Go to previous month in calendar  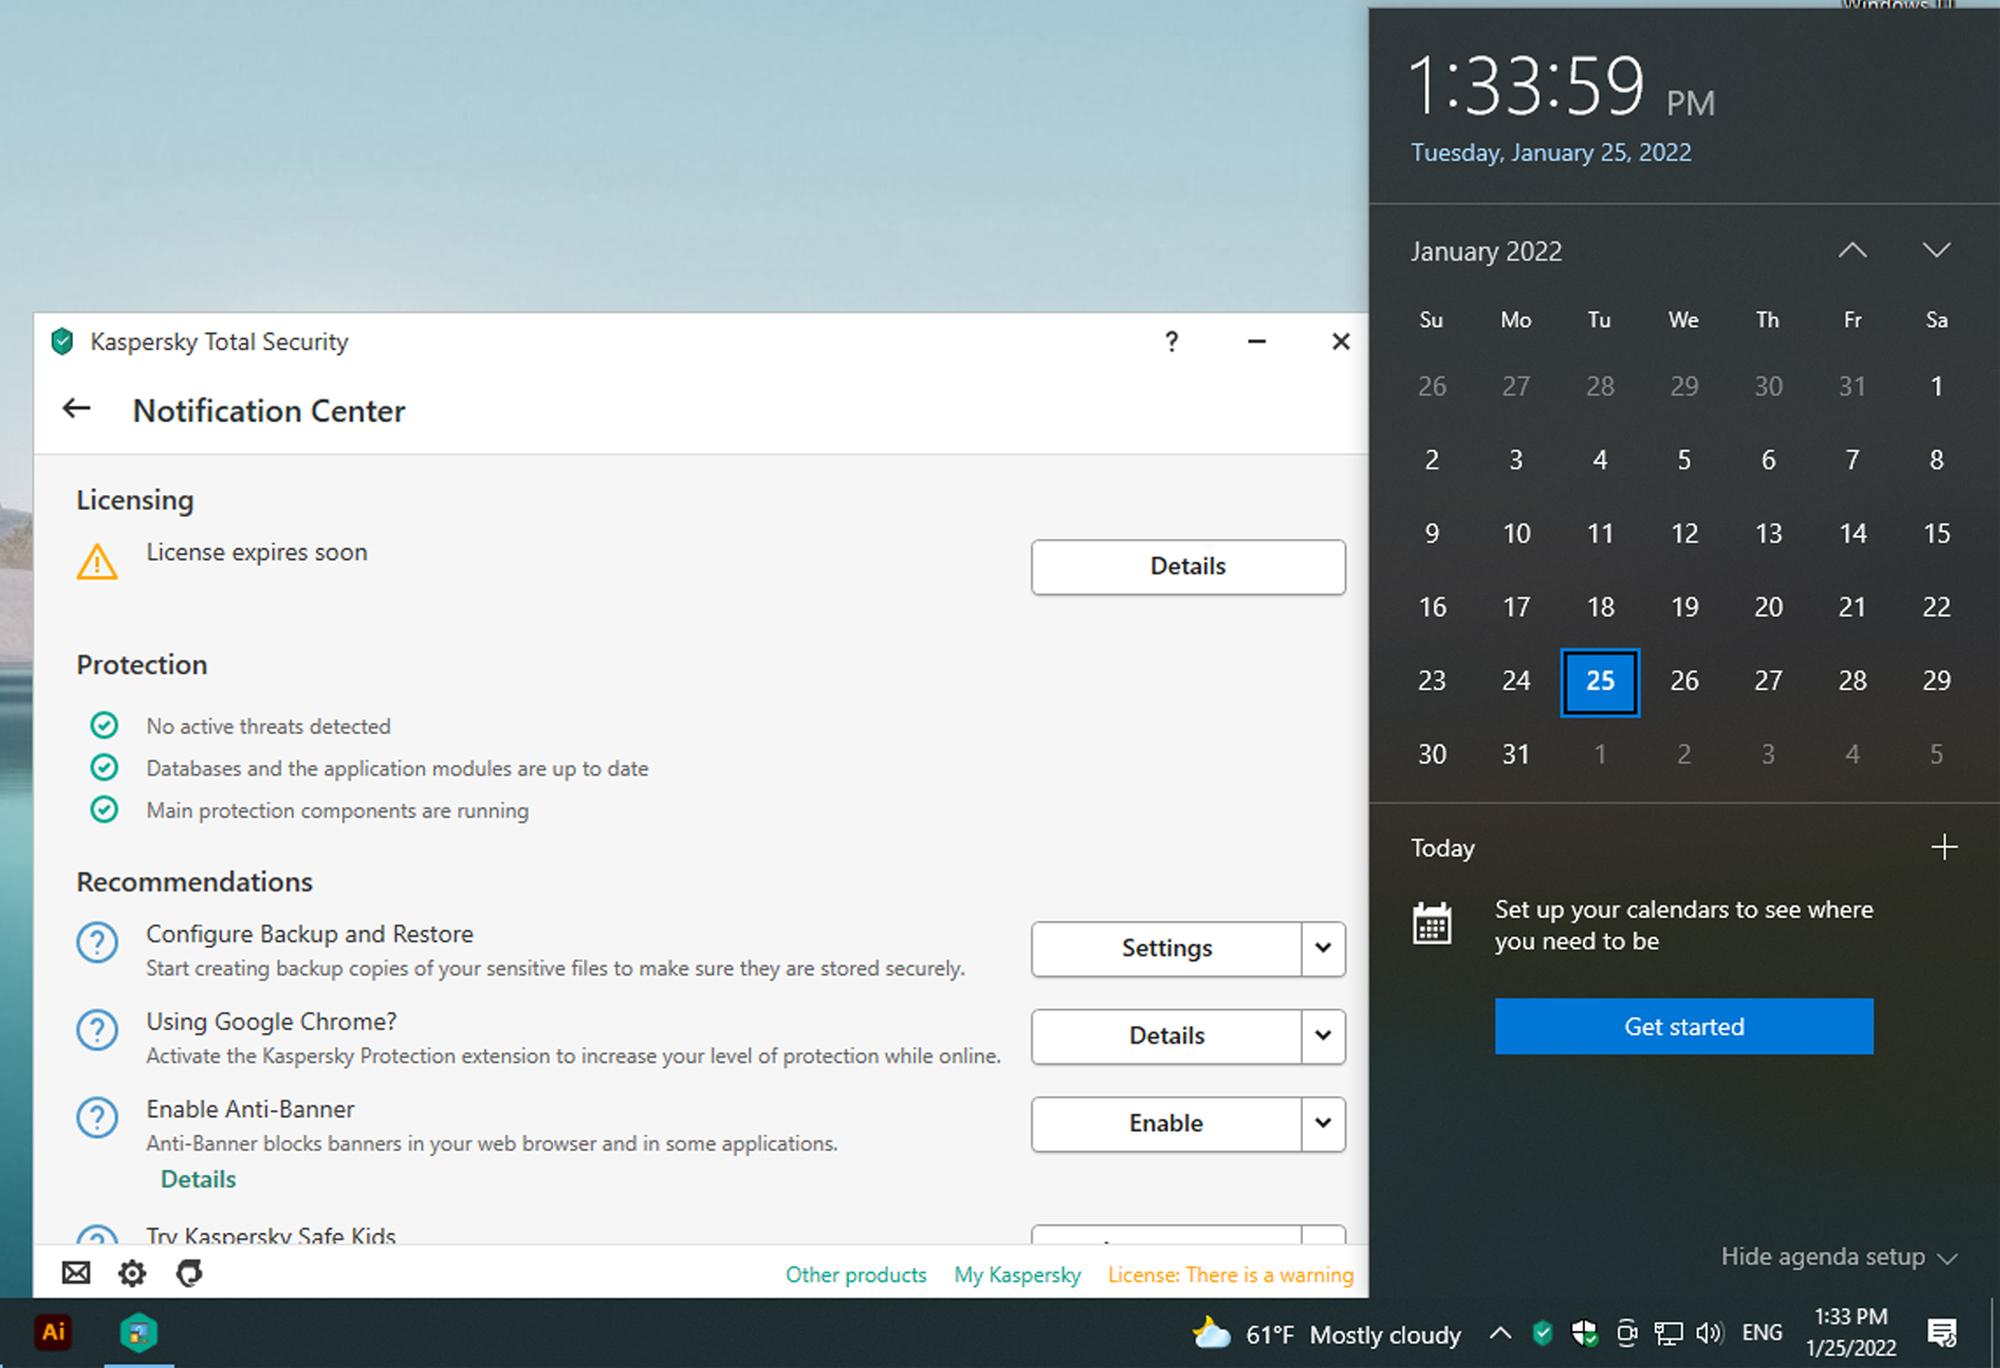click(1852, 250)
